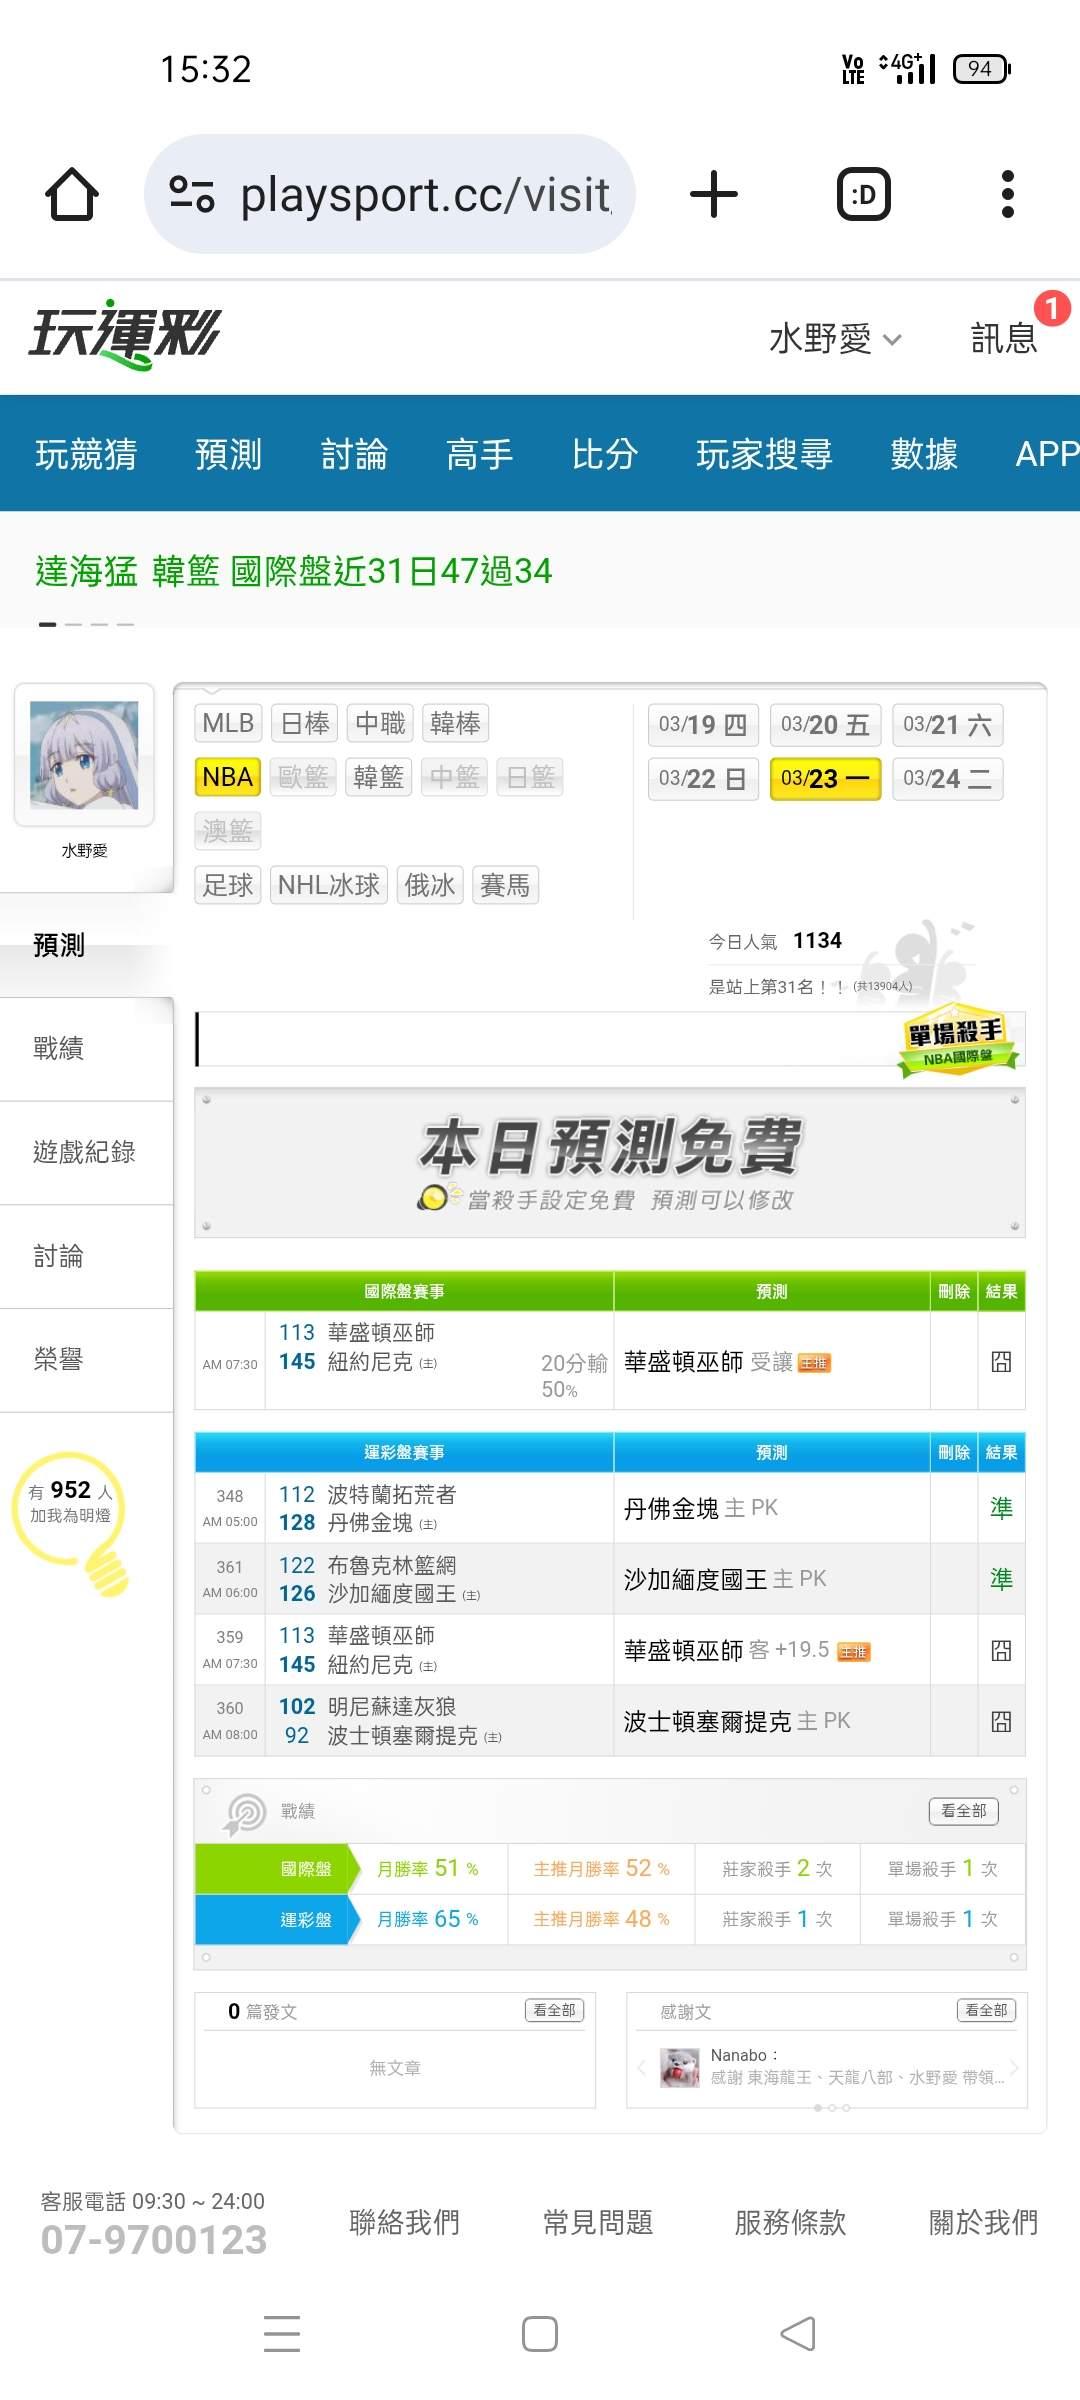Select the 韓籃 league filter

379,777
